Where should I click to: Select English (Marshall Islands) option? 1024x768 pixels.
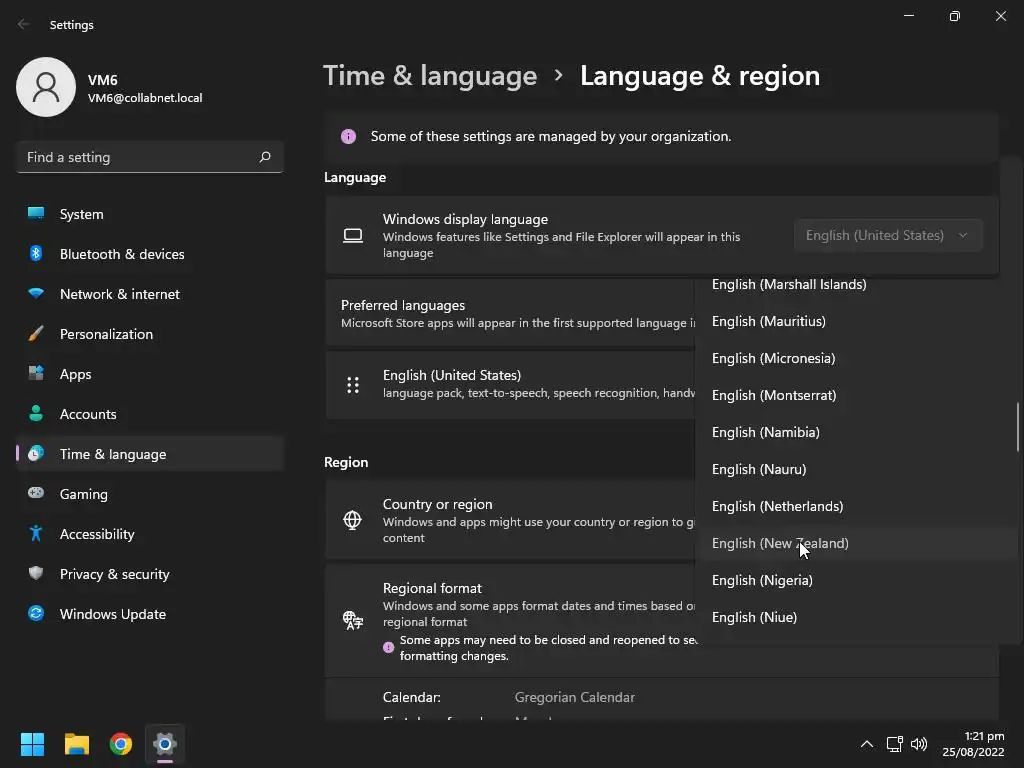tap(856, 284)
